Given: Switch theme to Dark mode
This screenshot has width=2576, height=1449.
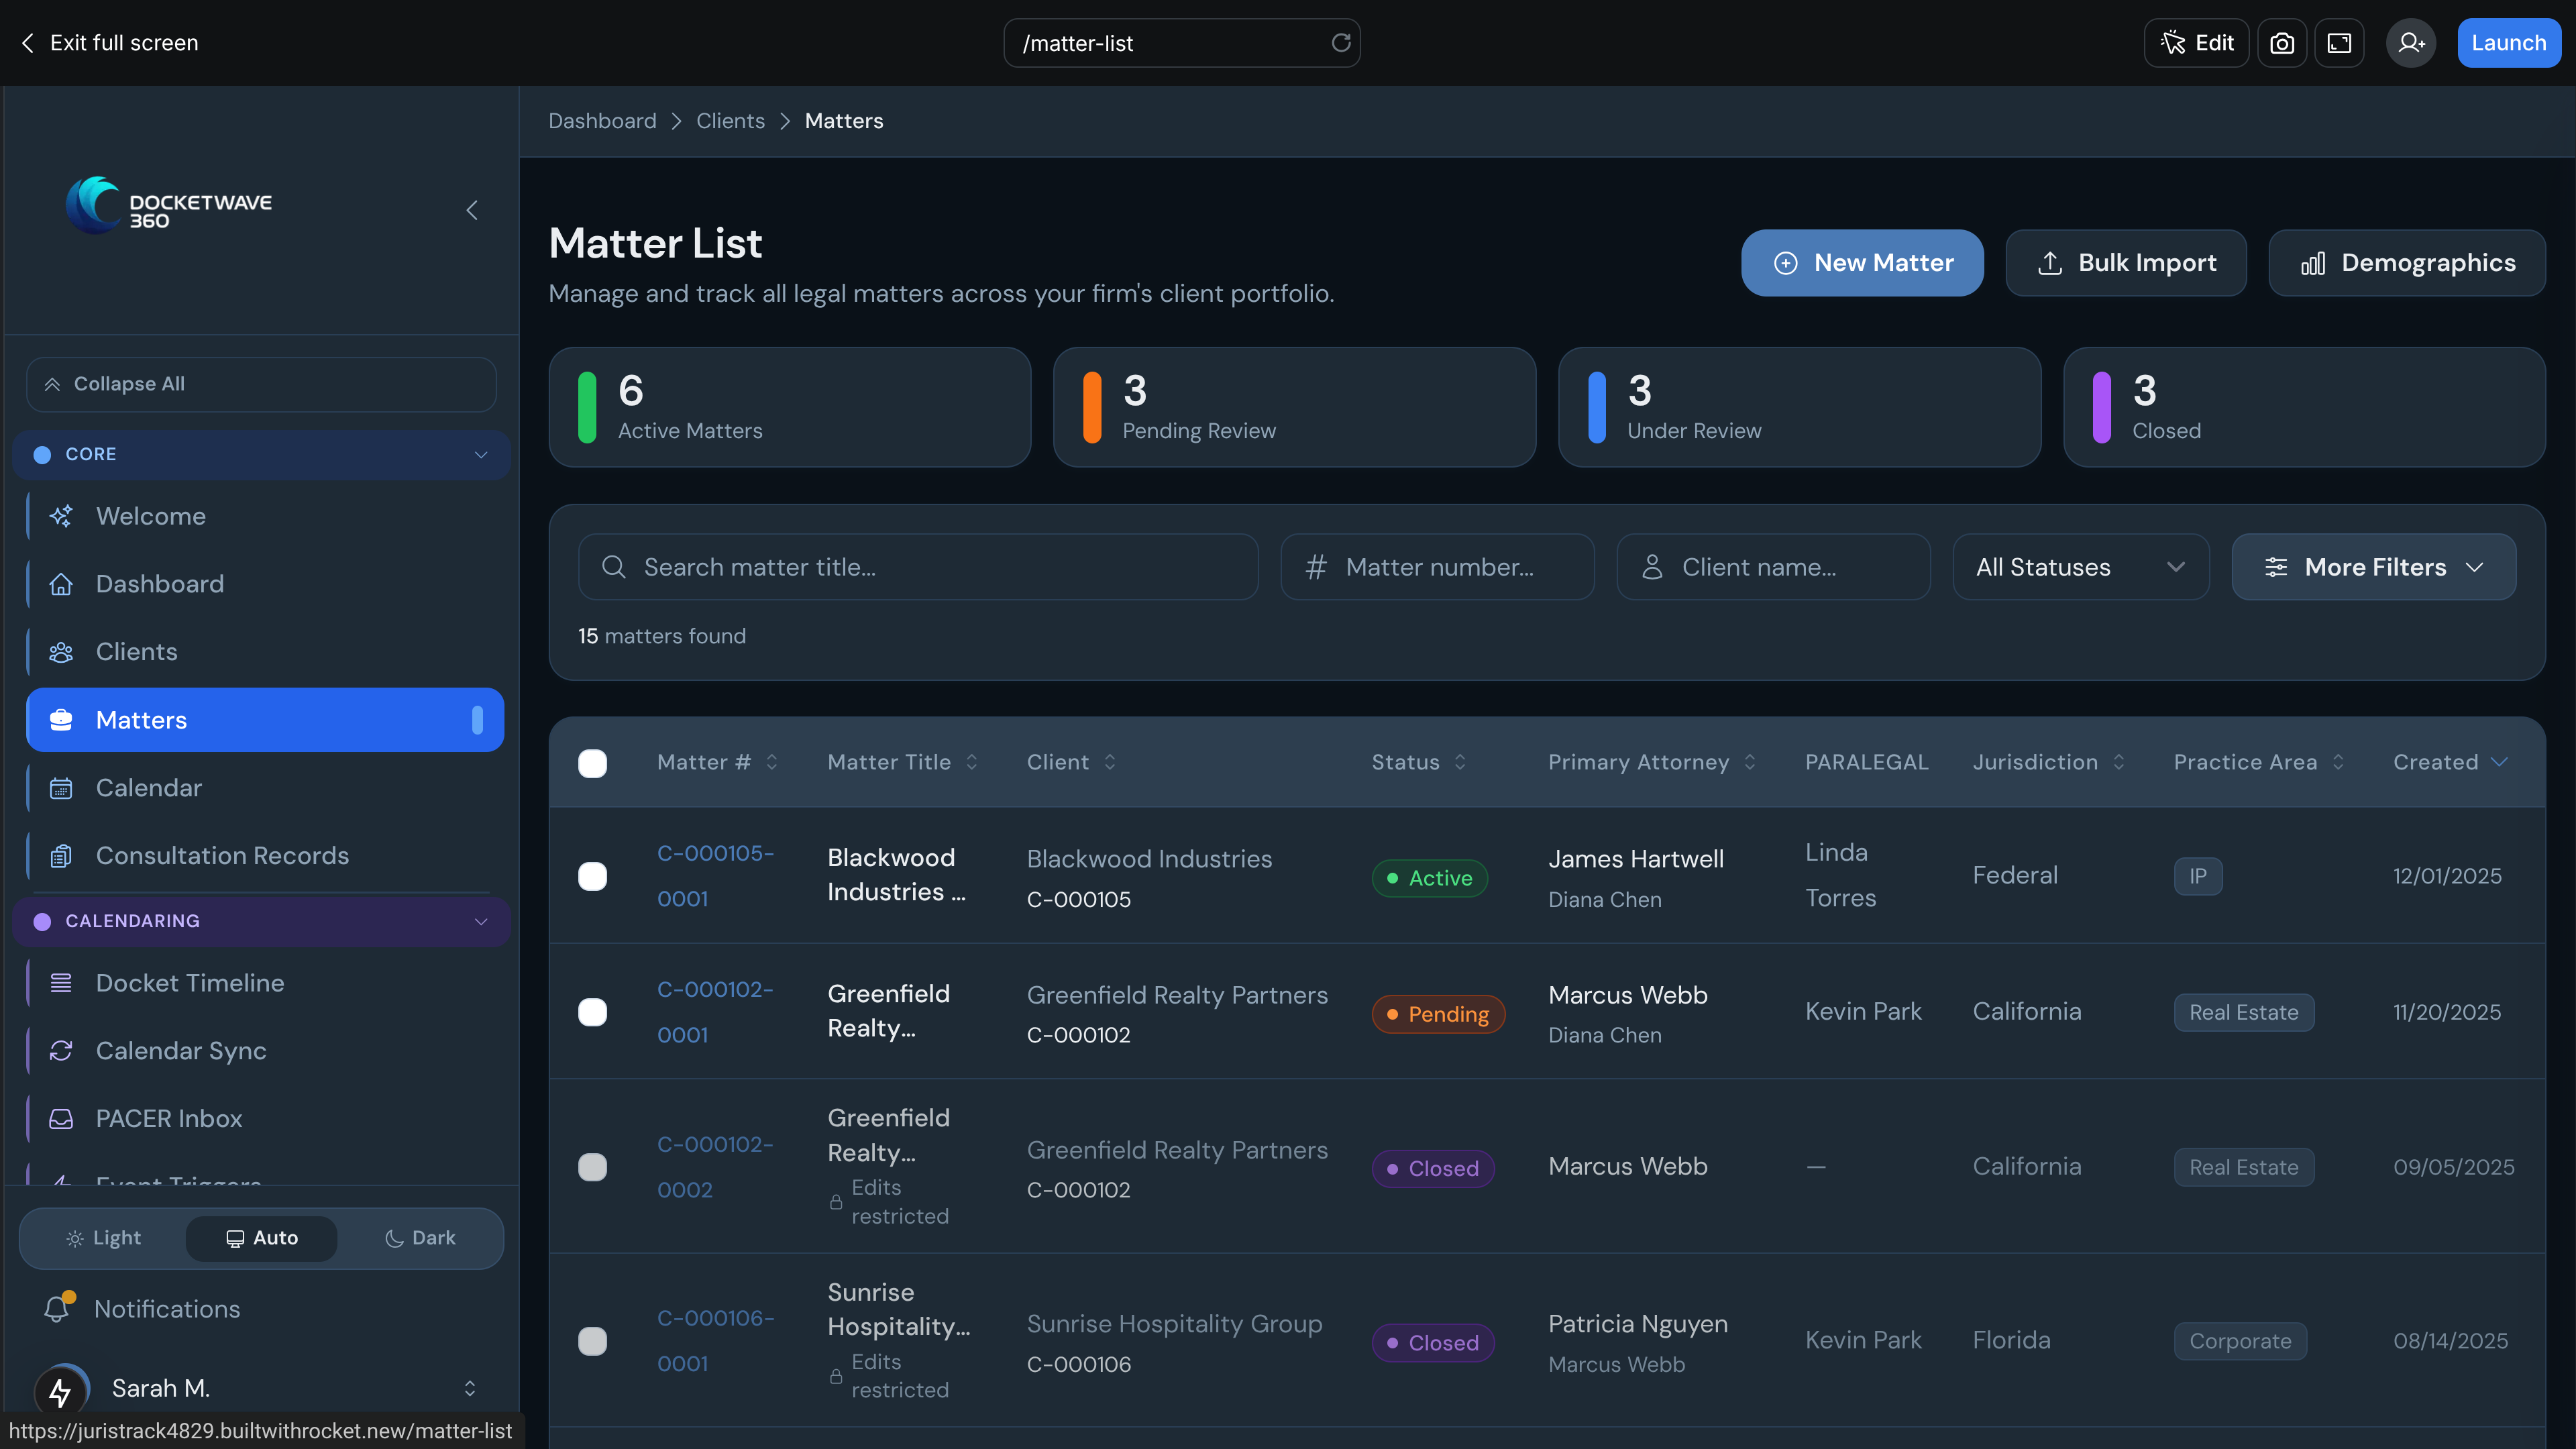Looking at the screenshot, I should [420, 1237].
